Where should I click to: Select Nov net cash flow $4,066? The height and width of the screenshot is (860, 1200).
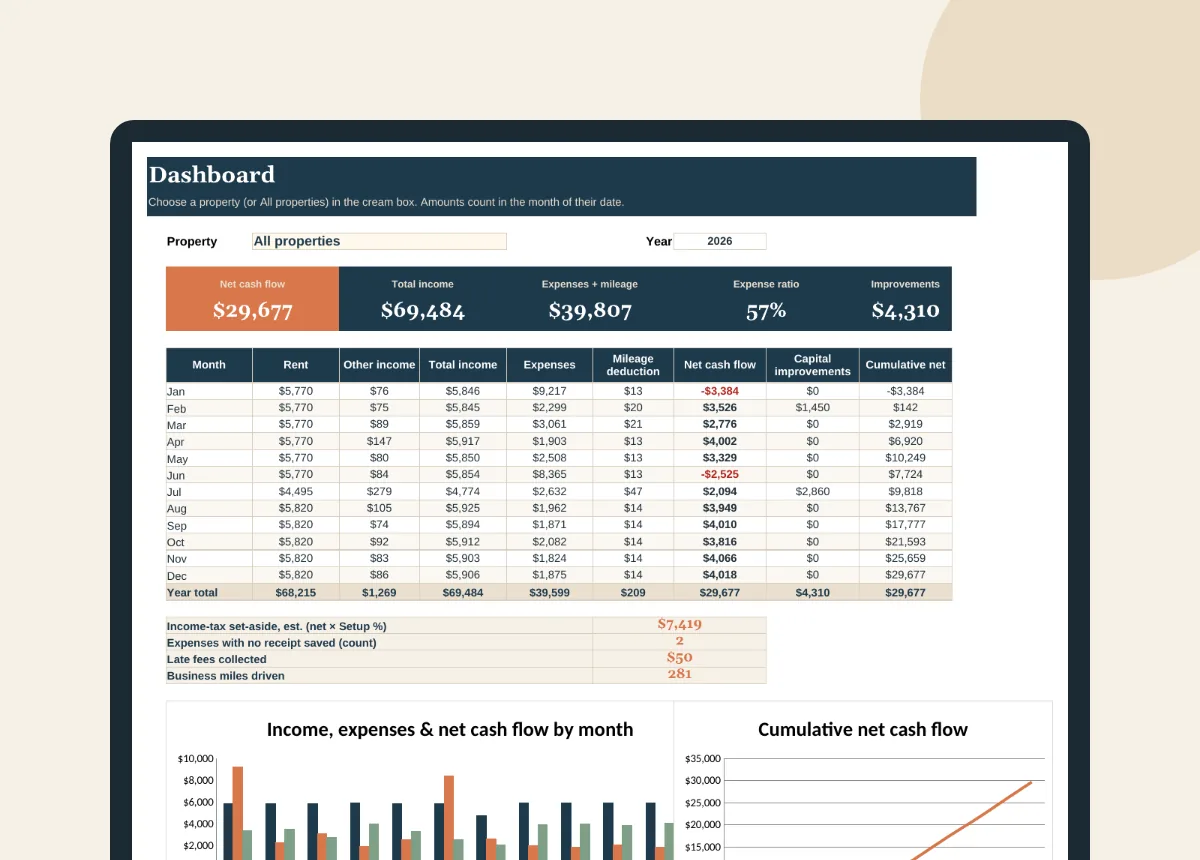point(720,558)
